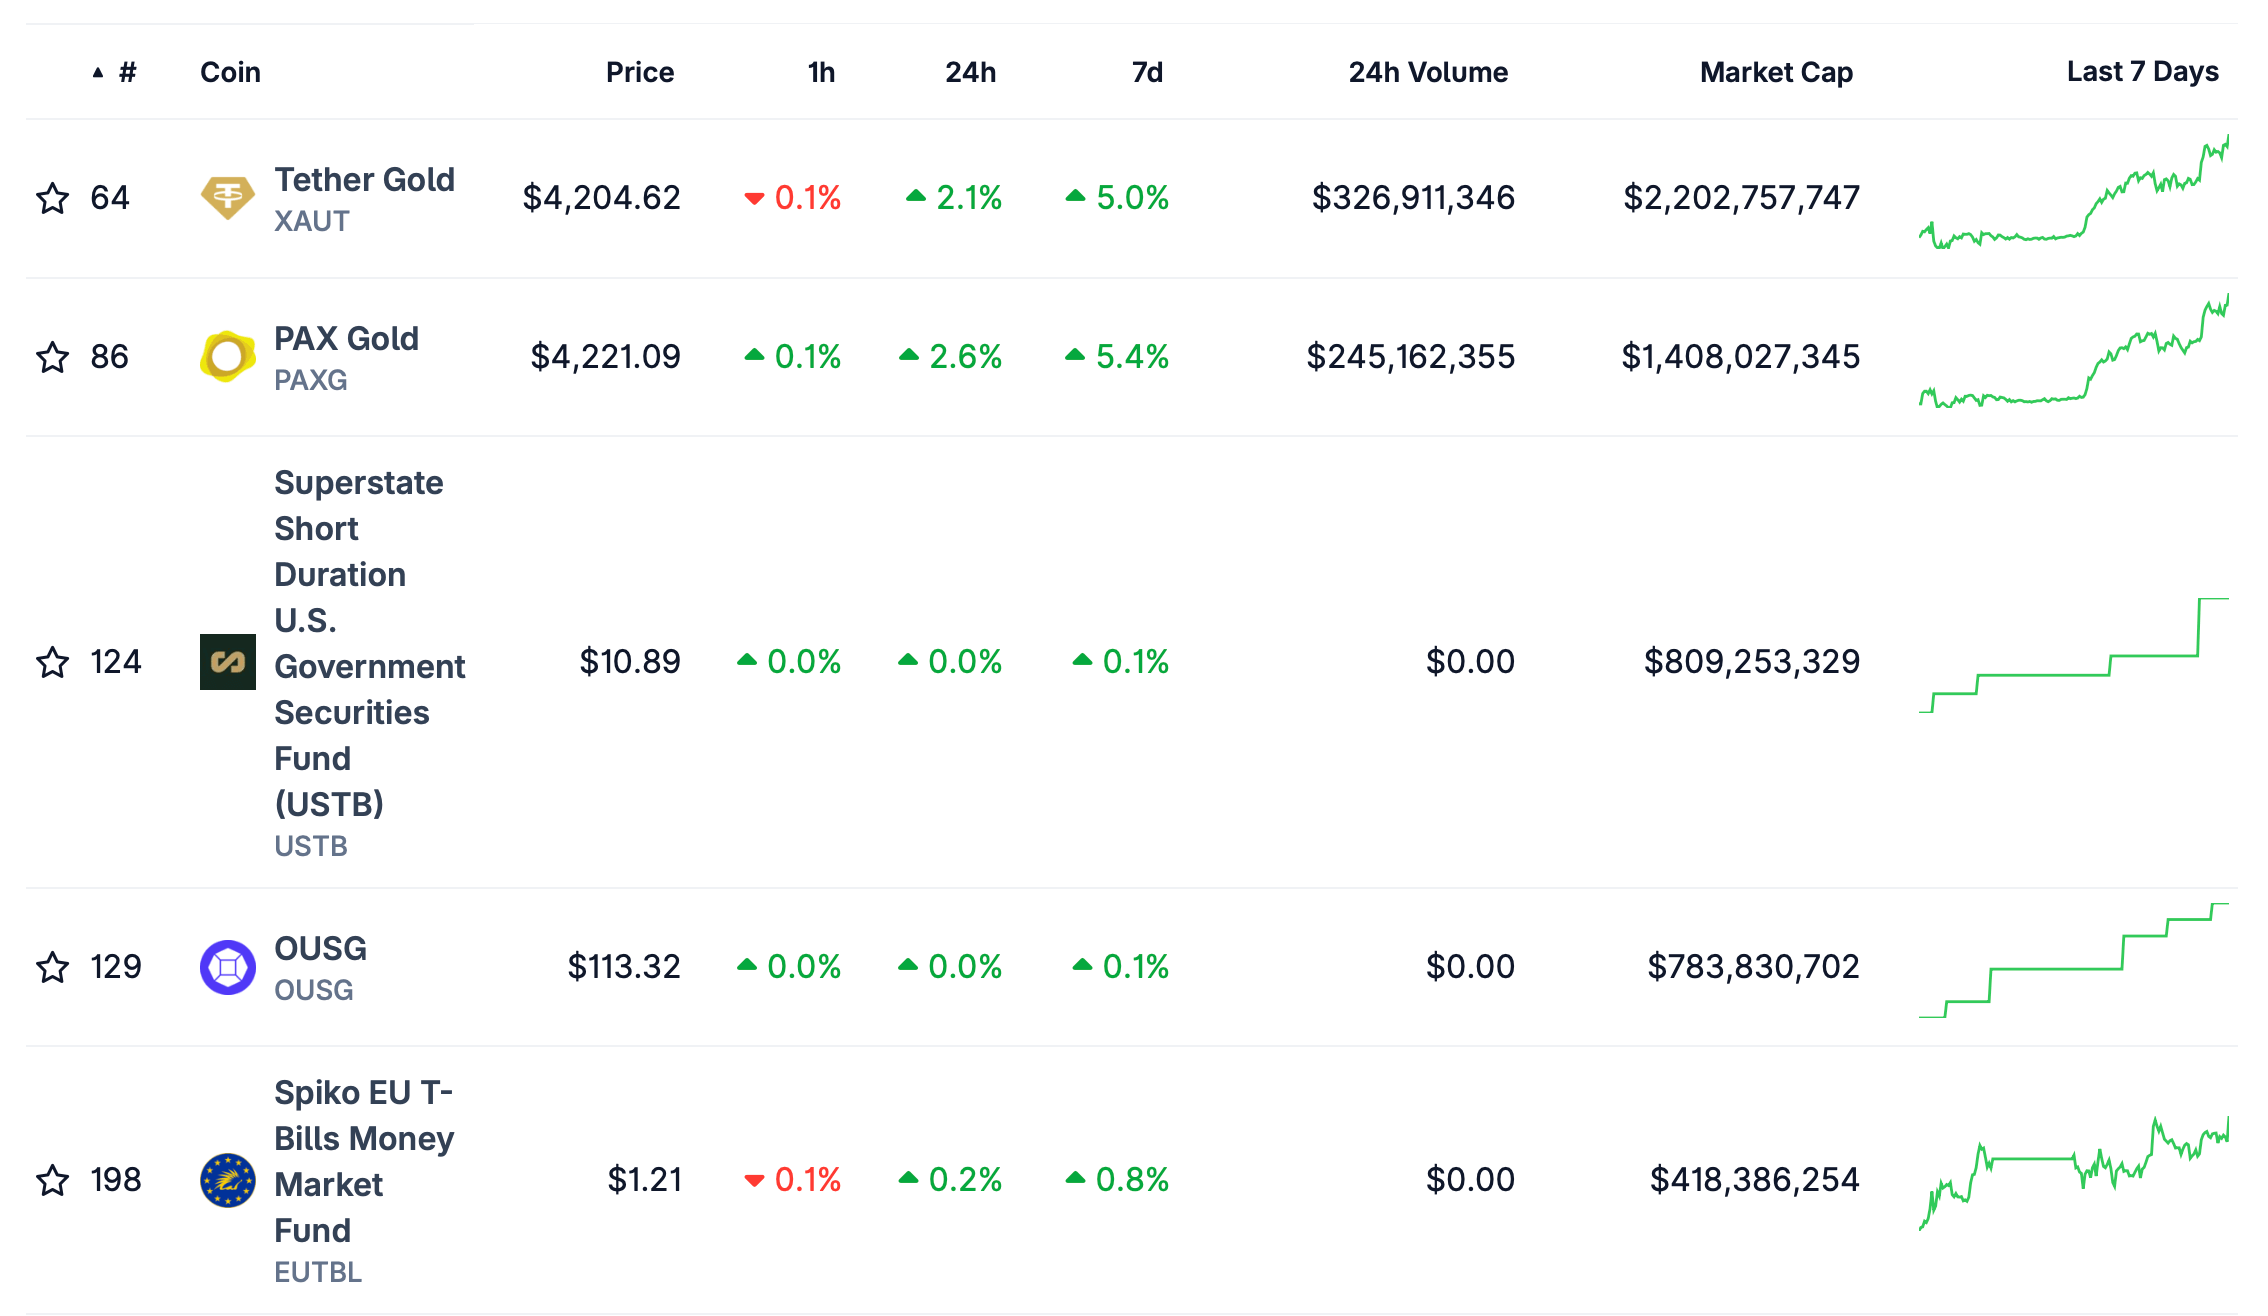Click the OUSG coin logo
Screen dimensions: 2268x1316
228,967
